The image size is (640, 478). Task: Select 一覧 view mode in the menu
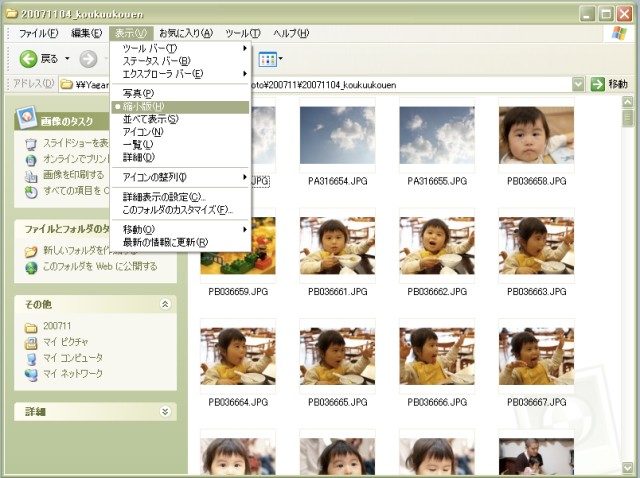click(x=138, y=145)
